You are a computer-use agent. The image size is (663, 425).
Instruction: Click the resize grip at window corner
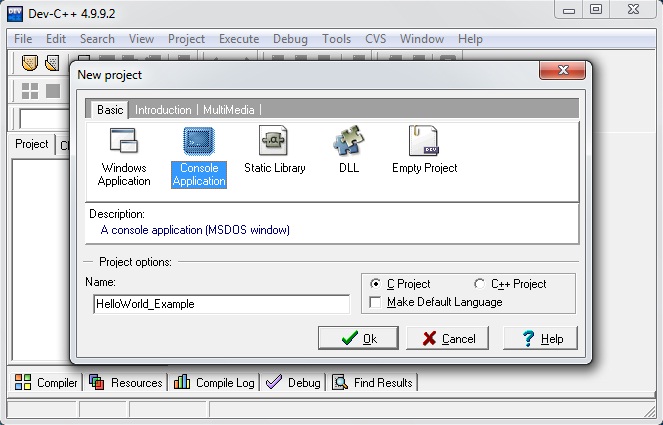click(x=649, y=411)
